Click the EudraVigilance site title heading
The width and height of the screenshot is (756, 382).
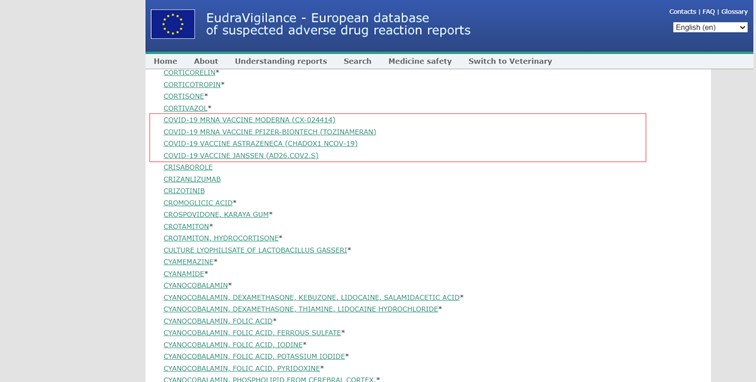[338, 24]
